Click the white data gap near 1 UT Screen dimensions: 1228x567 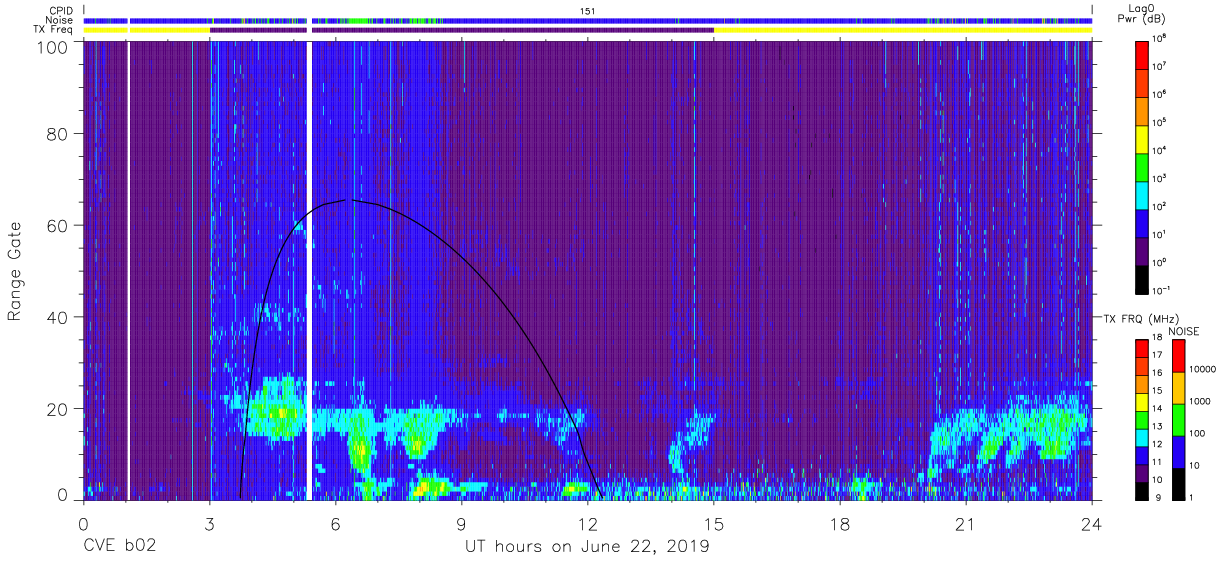[x=129, y=270]
